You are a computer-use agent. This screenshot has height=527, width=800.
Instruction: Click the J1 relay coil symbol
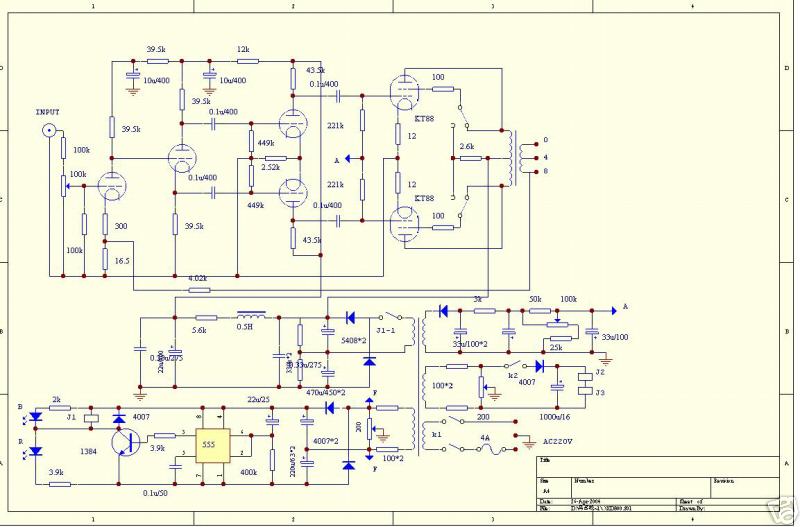(x=91, y=417)
